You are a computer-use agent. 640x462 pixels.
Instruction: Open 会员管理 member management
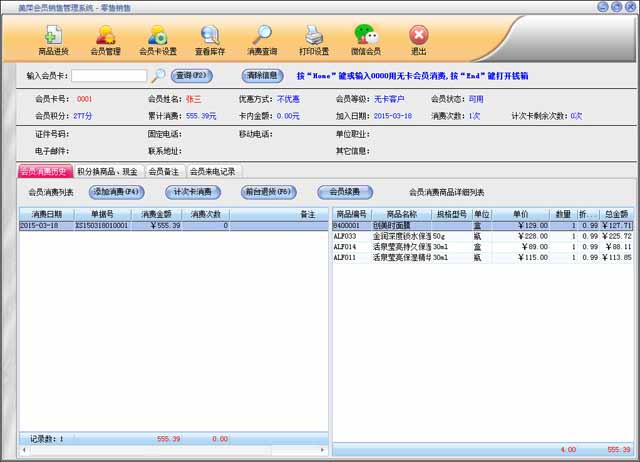pyautogui.click(x=105, y=39)
